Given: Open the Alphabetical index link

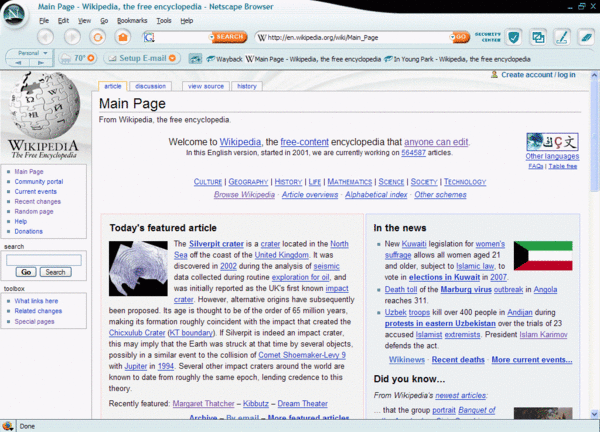Looking at the screenshot, I should (x=376, y=194).
